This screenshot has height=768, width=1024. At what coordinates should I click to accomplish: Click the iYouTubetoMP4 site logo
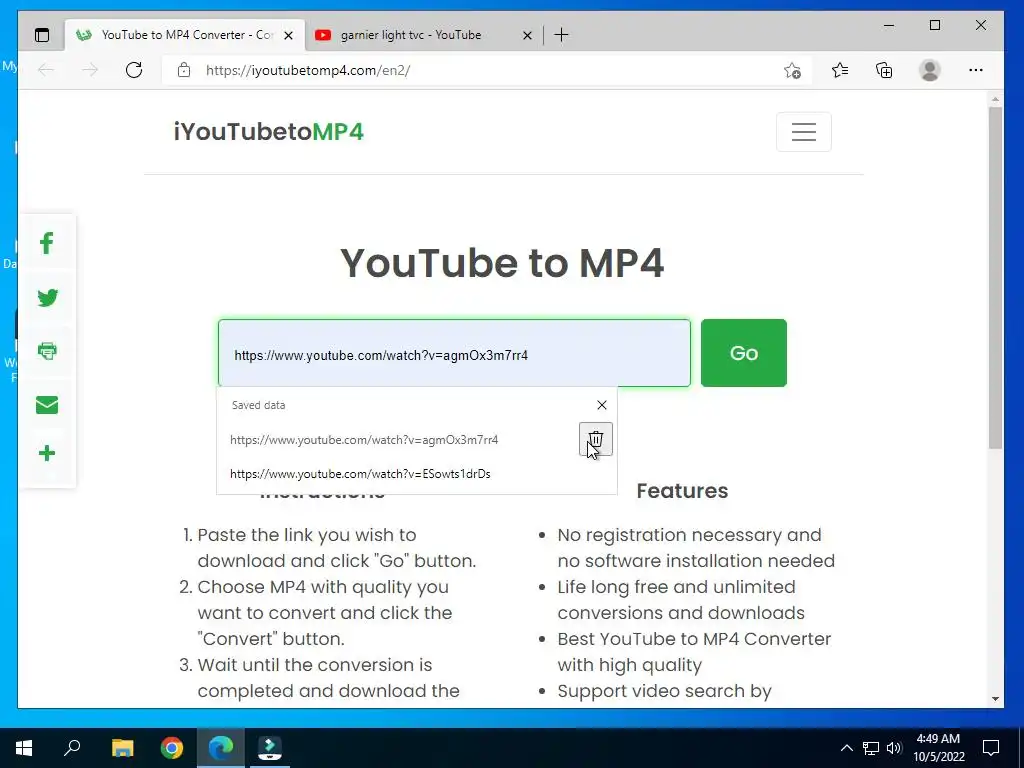268,132
